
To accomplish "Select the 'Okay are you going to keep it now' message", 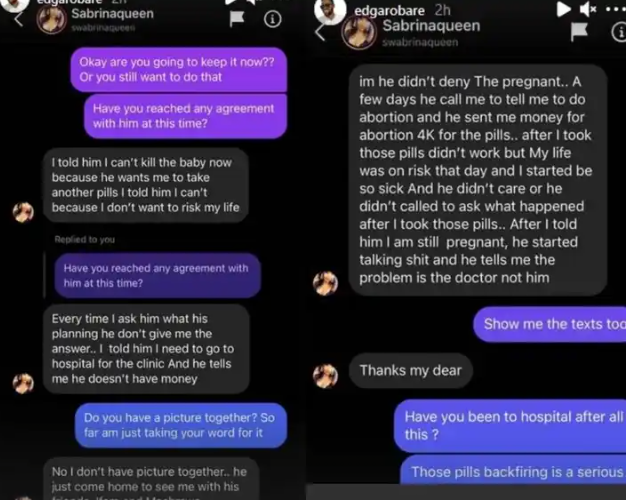I will click(x=179, y=69).
